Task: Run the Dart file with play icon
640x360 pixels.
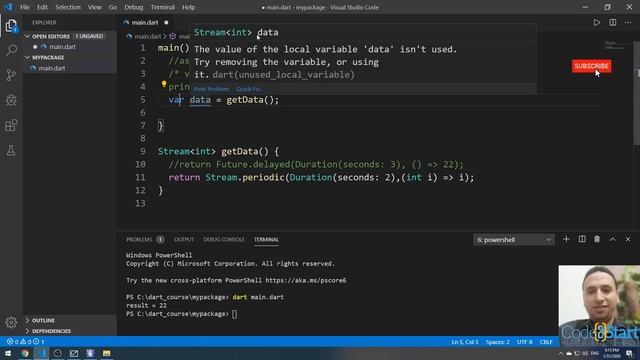Action: pyautogui.click(x=597, y=22)
